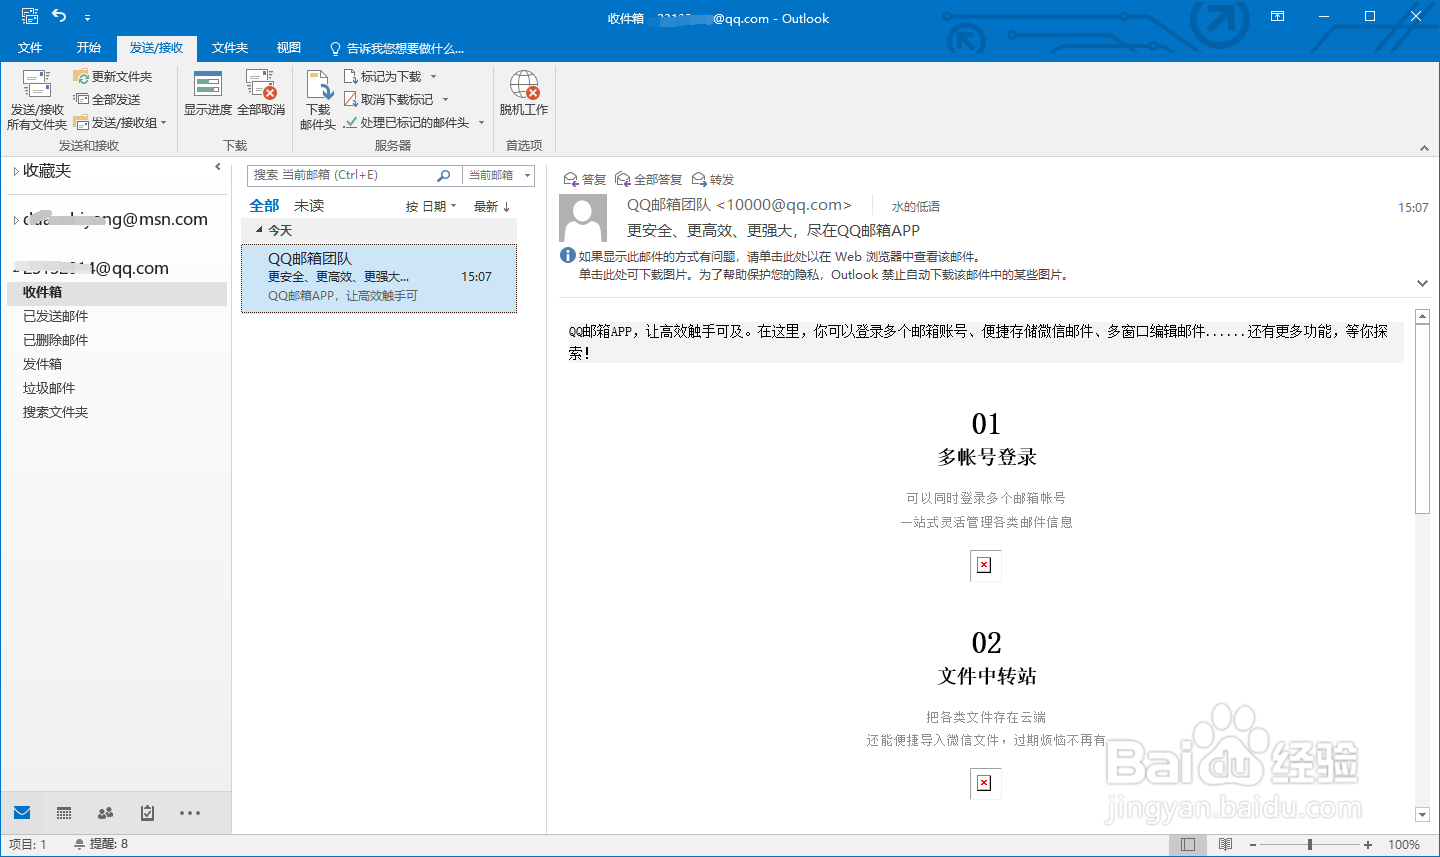The image size is (1440, 857).
Task: Select the 发送/接收 ribbon tab
Action: (156, 48)
